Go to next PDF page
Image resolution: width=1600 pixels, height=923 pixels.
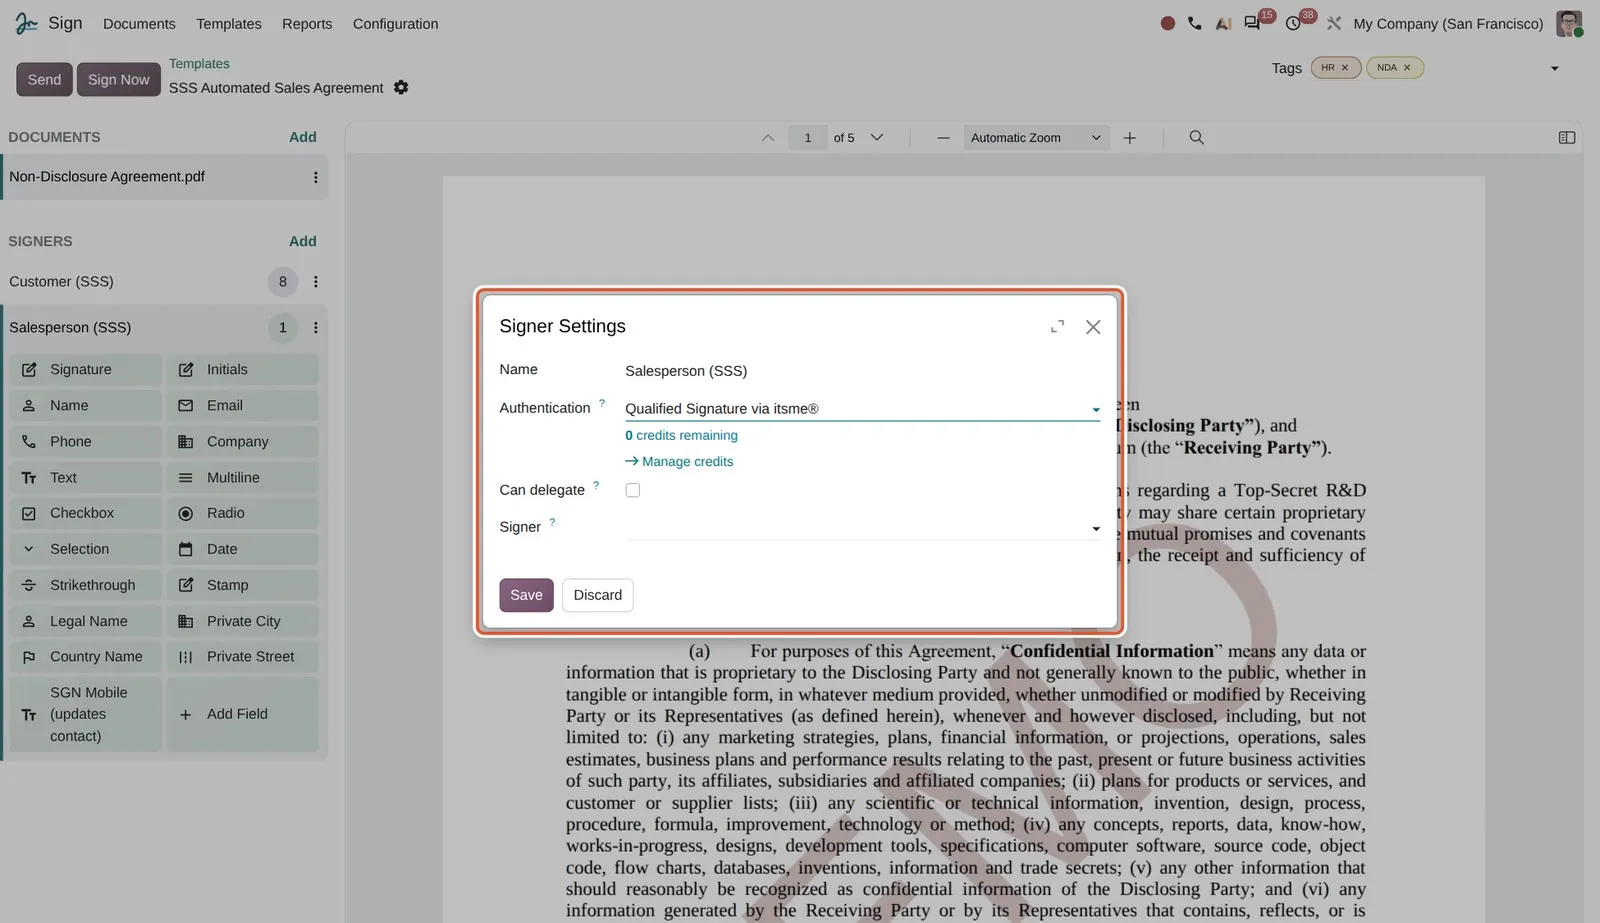(877, 138)
